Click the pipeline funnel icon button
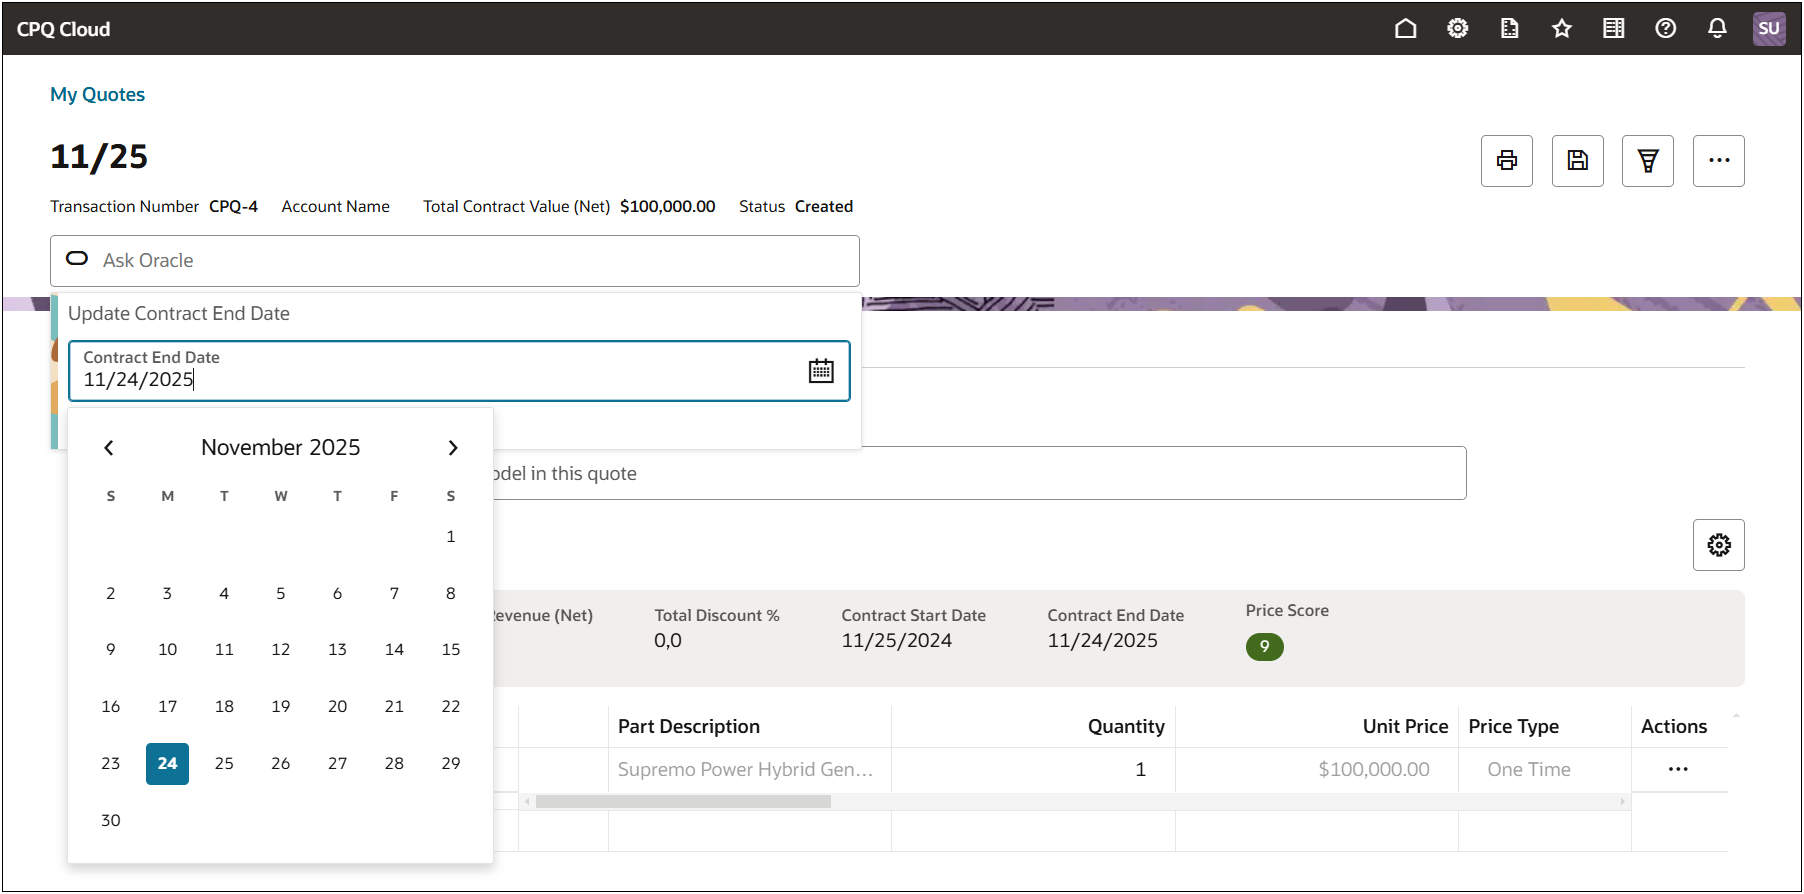1804x894 pixels. tap(1647, 161)
